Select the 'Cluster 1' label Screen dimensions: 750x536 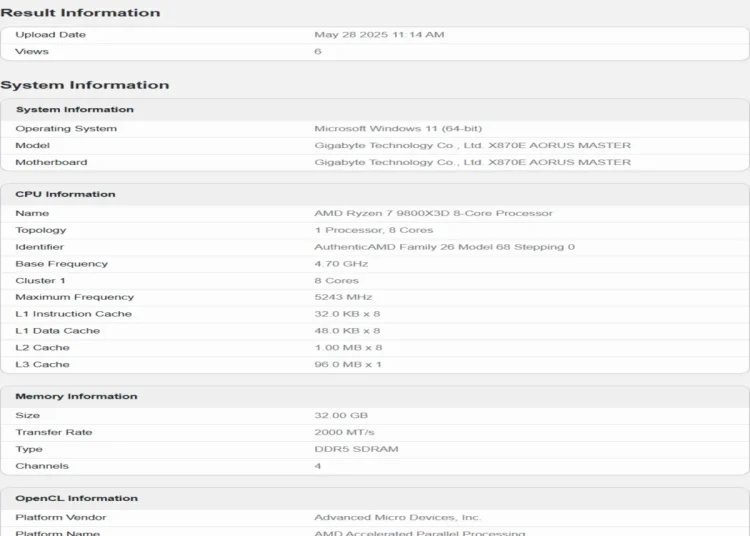click(40, 281)
